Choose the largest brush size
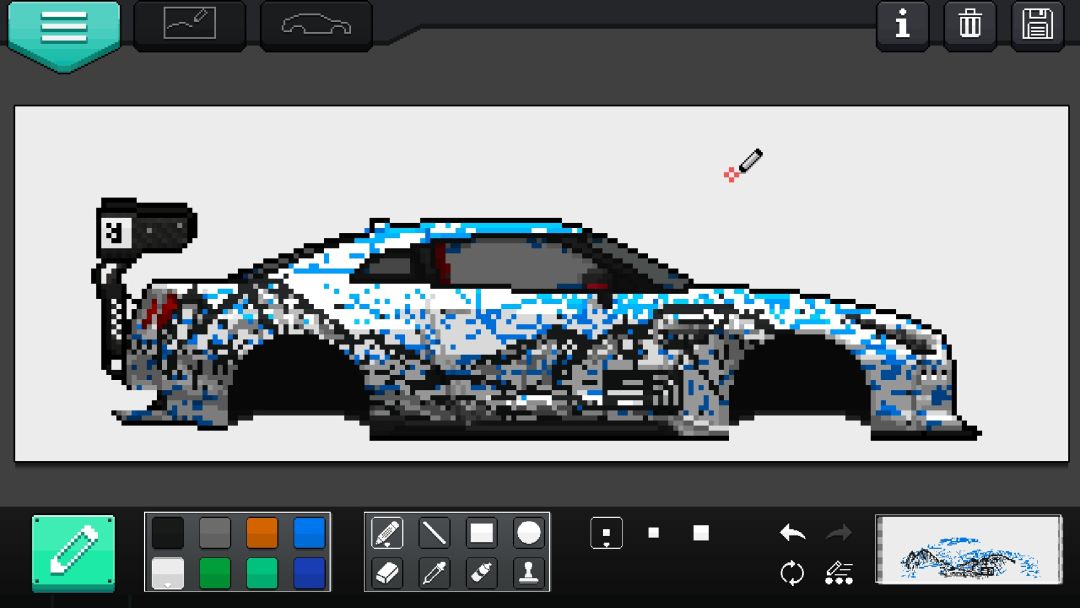 point(700,533)
